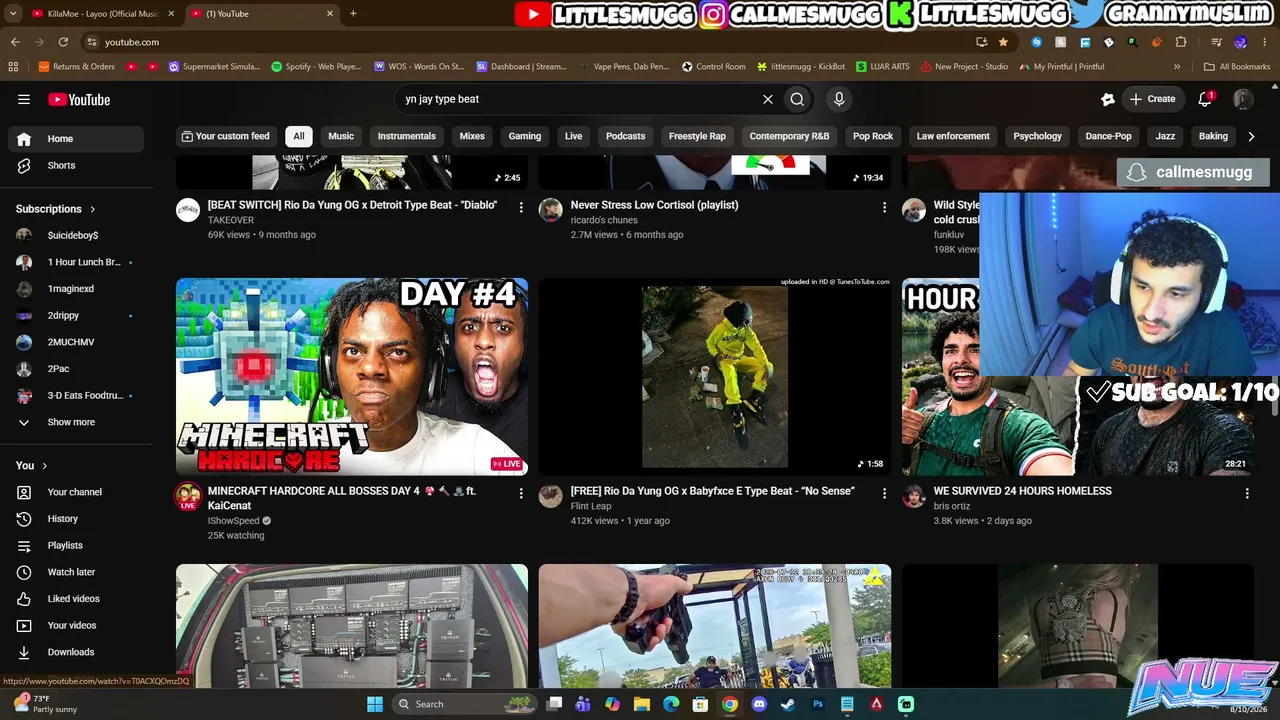The height and width of the screenshot is (720, 1280).
Task: Click the Chrome address bar URL
Action: coord(132,42)
